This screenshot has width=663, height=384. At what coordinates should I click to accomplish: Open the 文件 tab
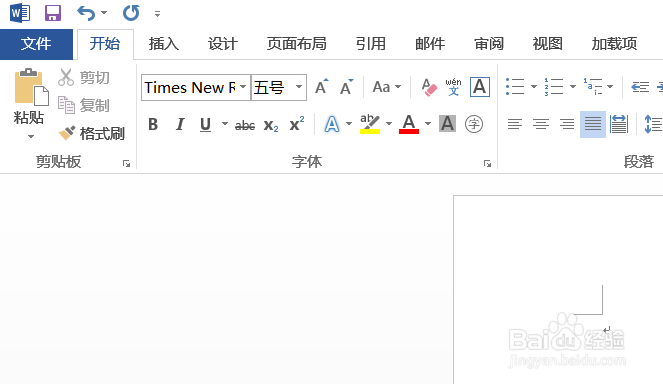(x=36, y=44)
